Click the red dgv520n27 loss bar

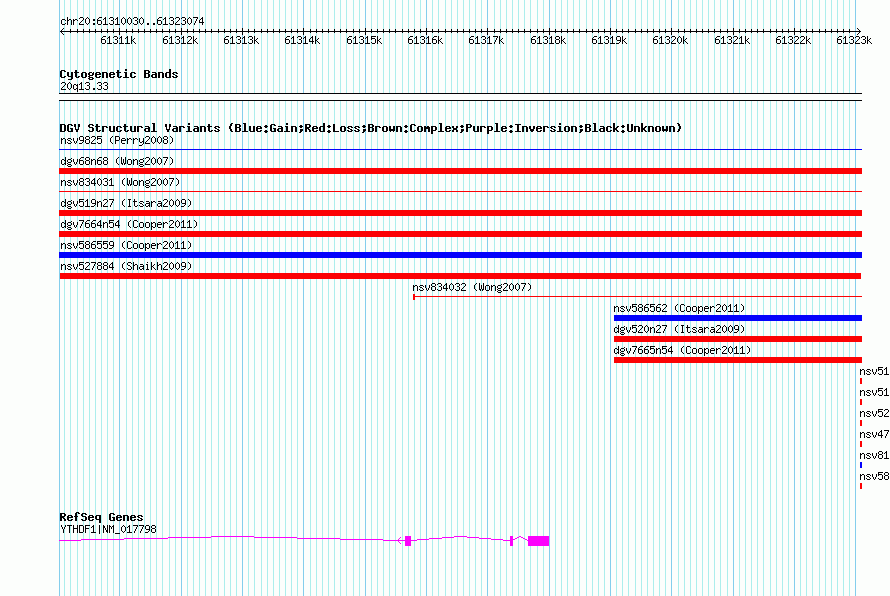point(738,339)
